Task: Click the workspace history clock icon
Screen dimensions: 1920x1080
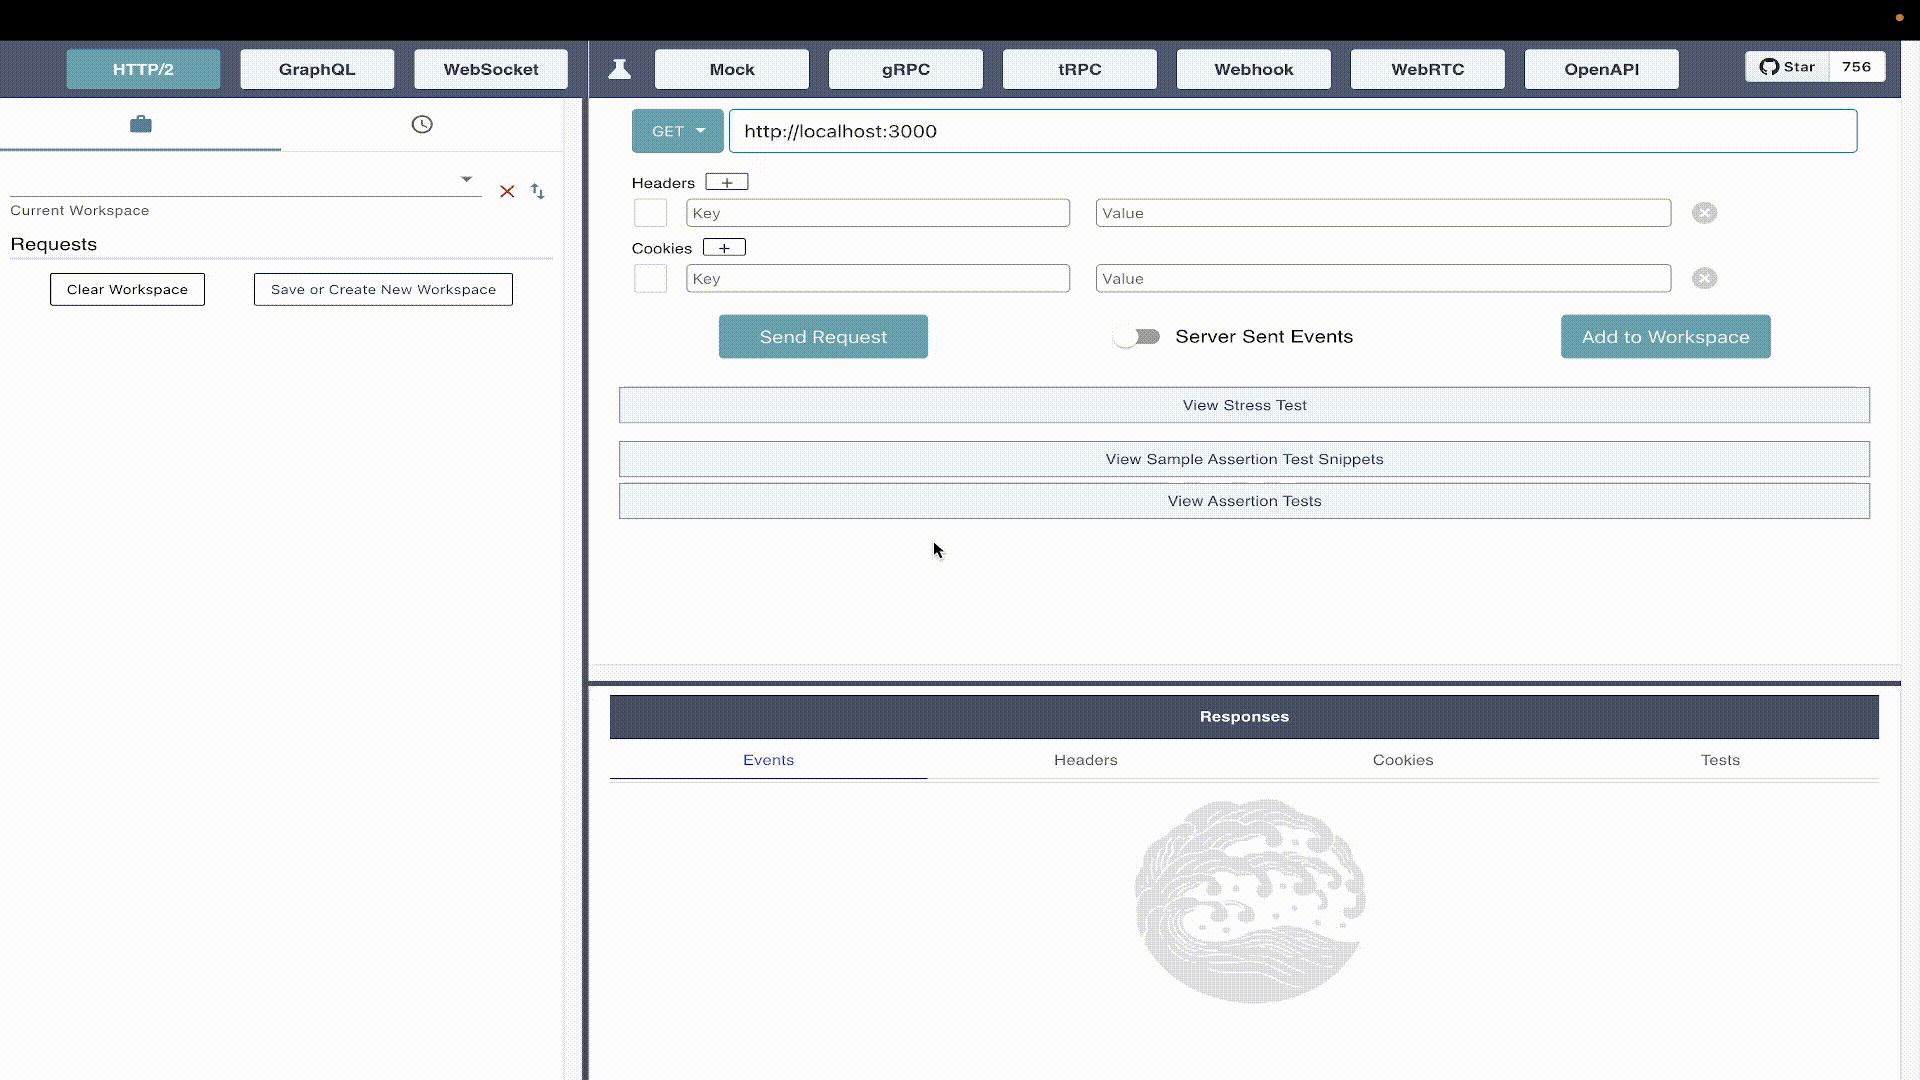Action: point(422,123)
